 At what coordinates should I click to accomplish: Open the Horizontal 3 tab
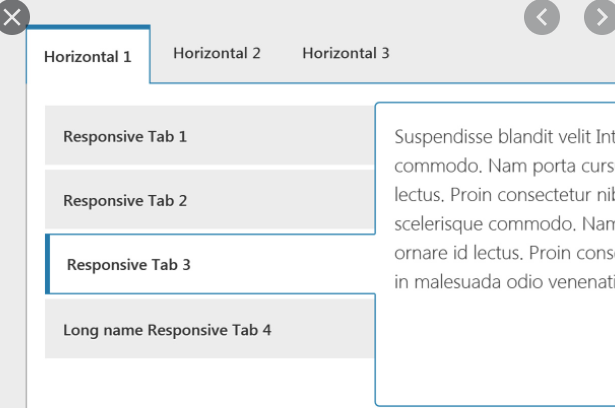(x=346, y=53)
